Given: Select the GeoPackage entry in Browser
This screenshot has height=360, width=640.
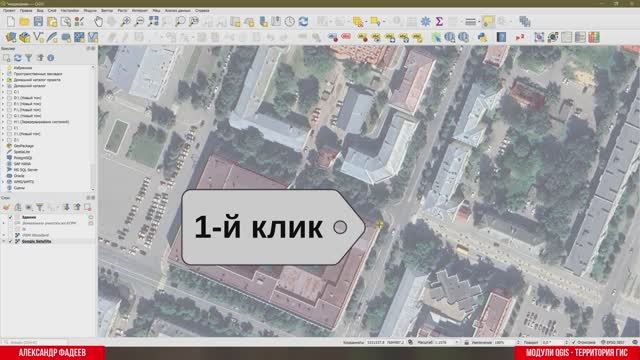Looking at the screenshot, I should tap(24, 146).
